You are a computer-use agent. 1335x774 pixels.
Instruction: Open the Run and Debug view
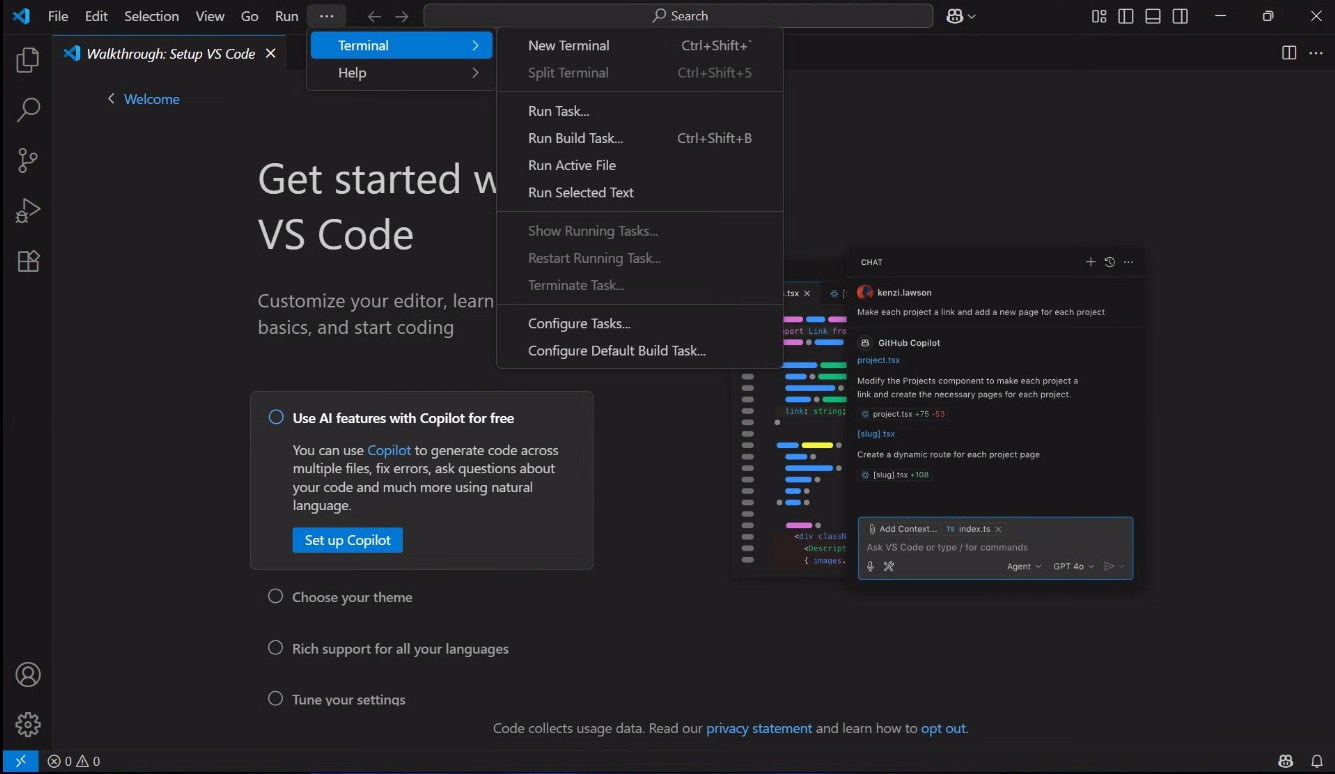(x=28, y=211)
